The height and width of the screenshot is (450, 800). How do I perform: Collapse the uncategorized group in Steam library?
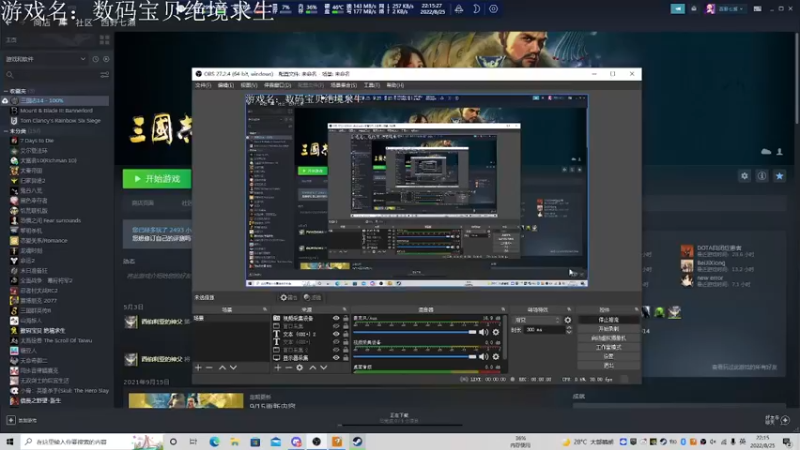coord(6,131)
